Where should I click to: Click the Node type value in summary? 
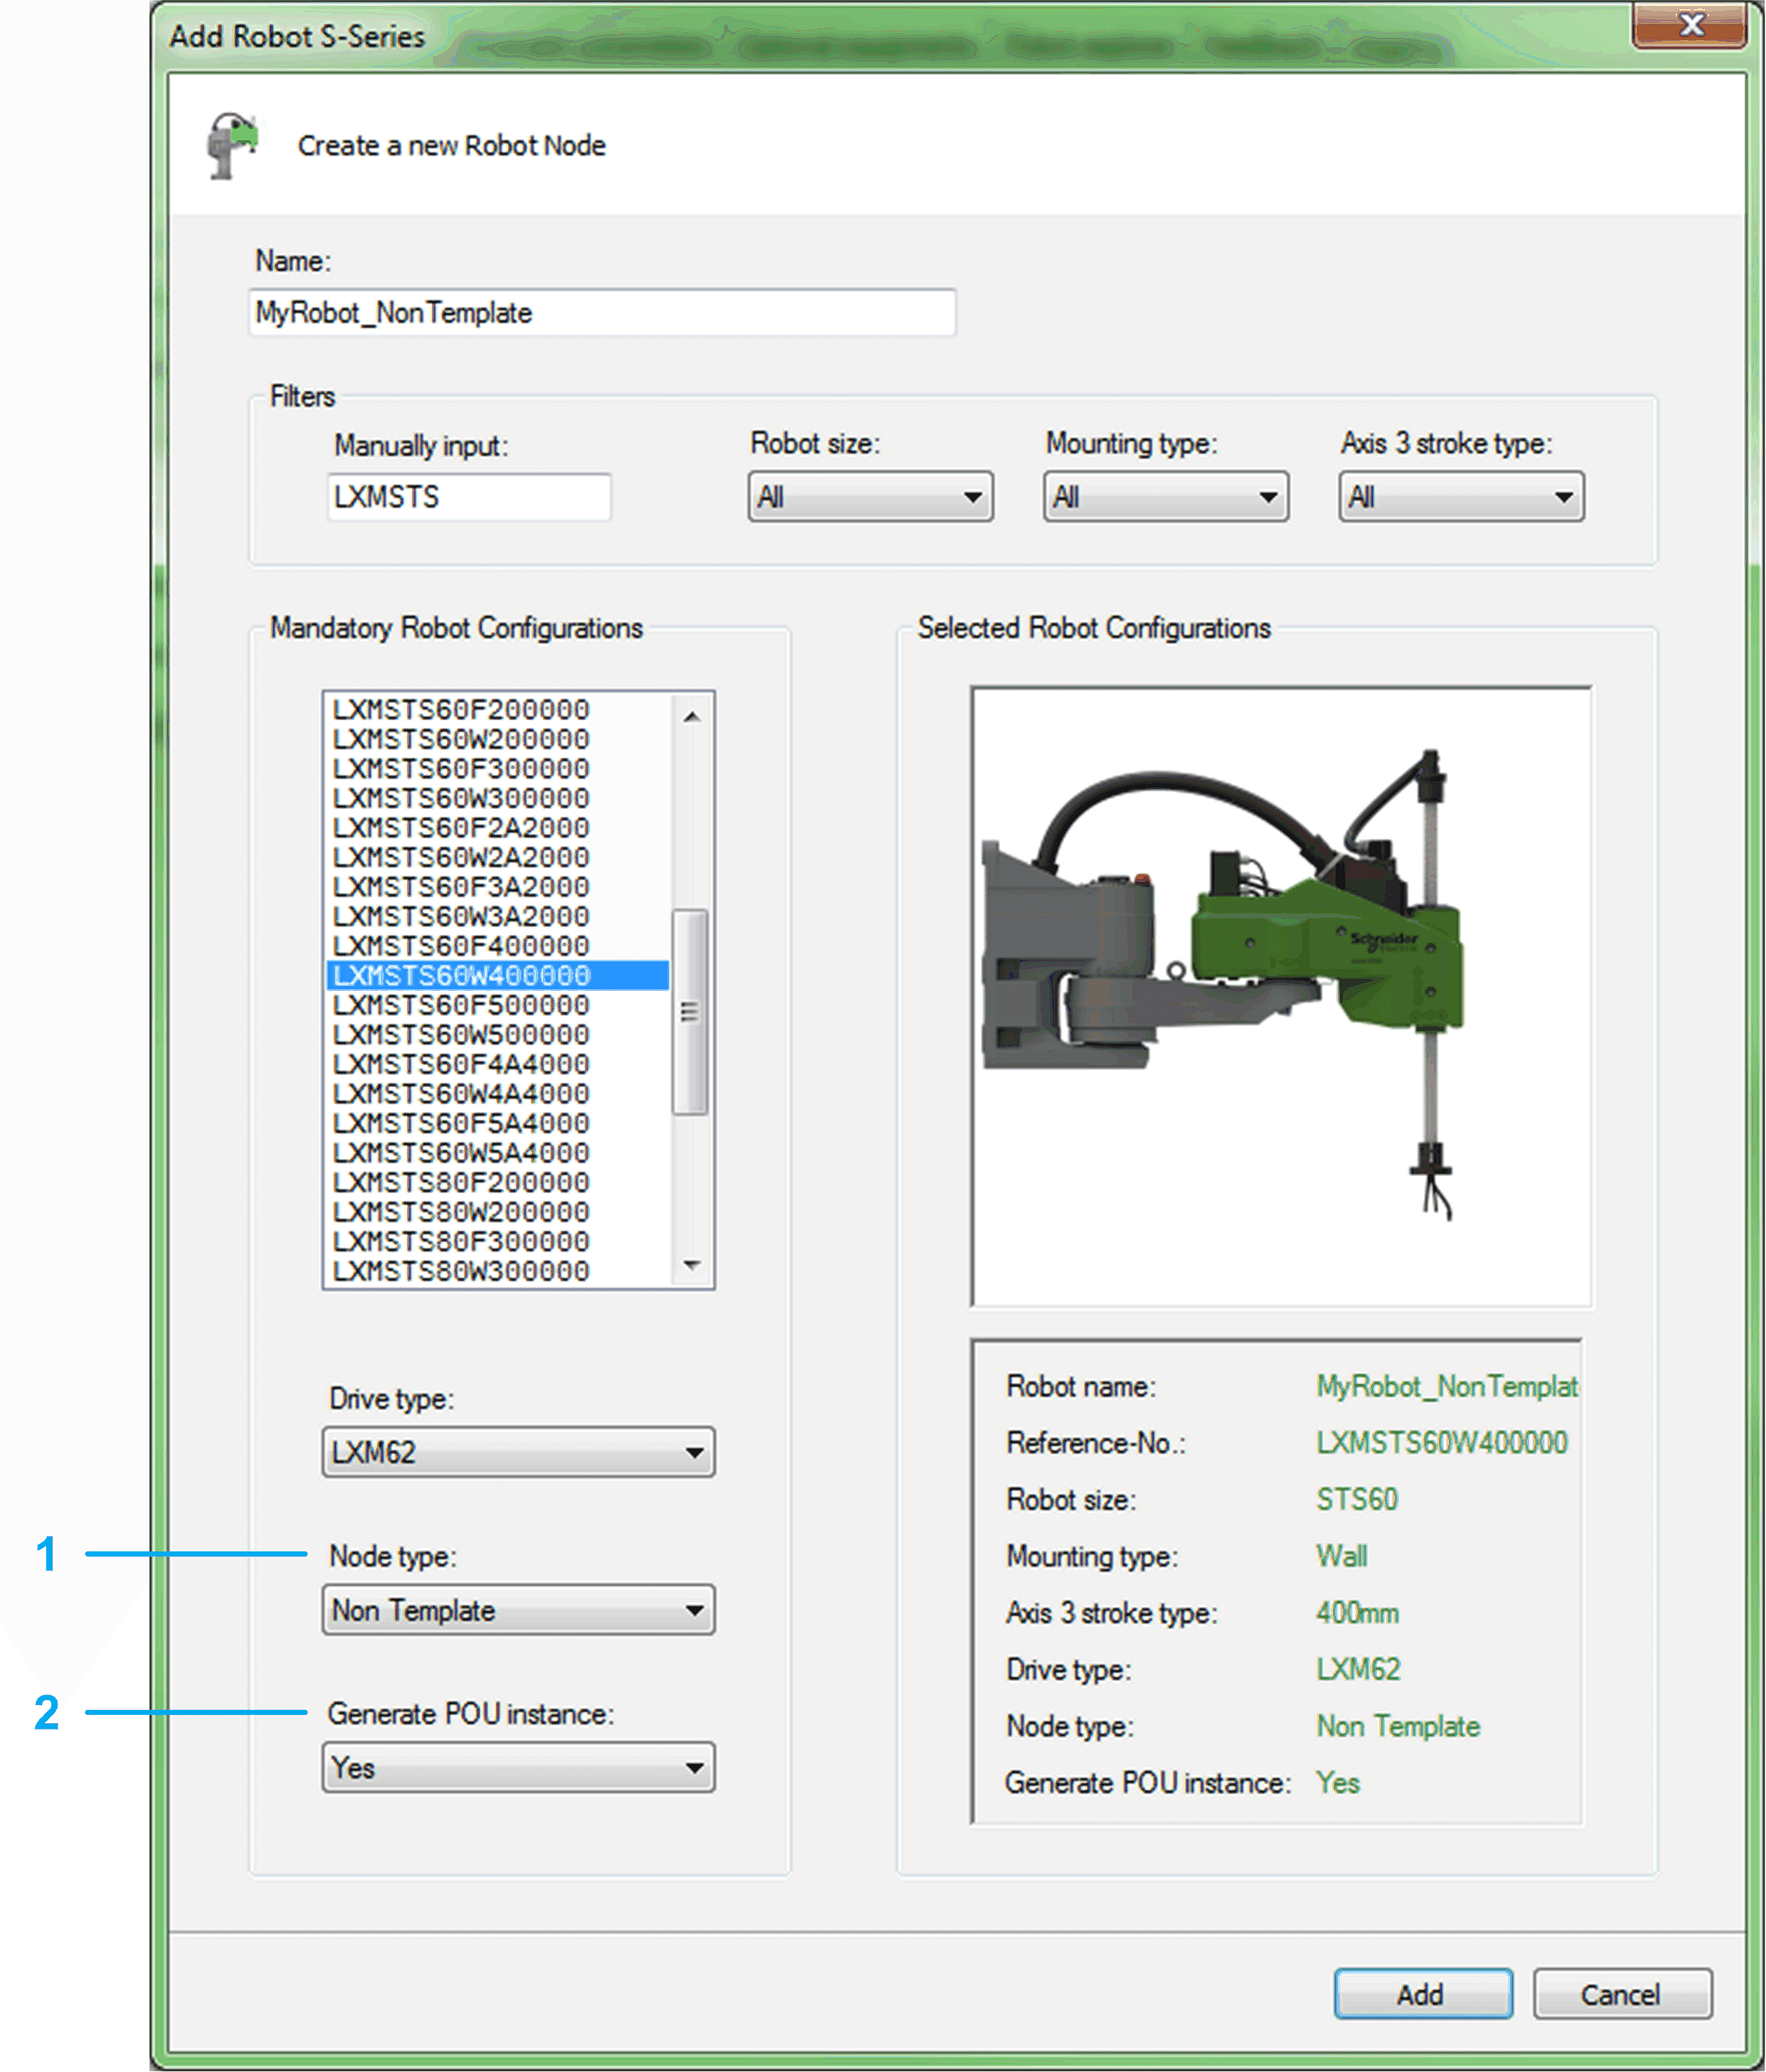(1398, 1726)
